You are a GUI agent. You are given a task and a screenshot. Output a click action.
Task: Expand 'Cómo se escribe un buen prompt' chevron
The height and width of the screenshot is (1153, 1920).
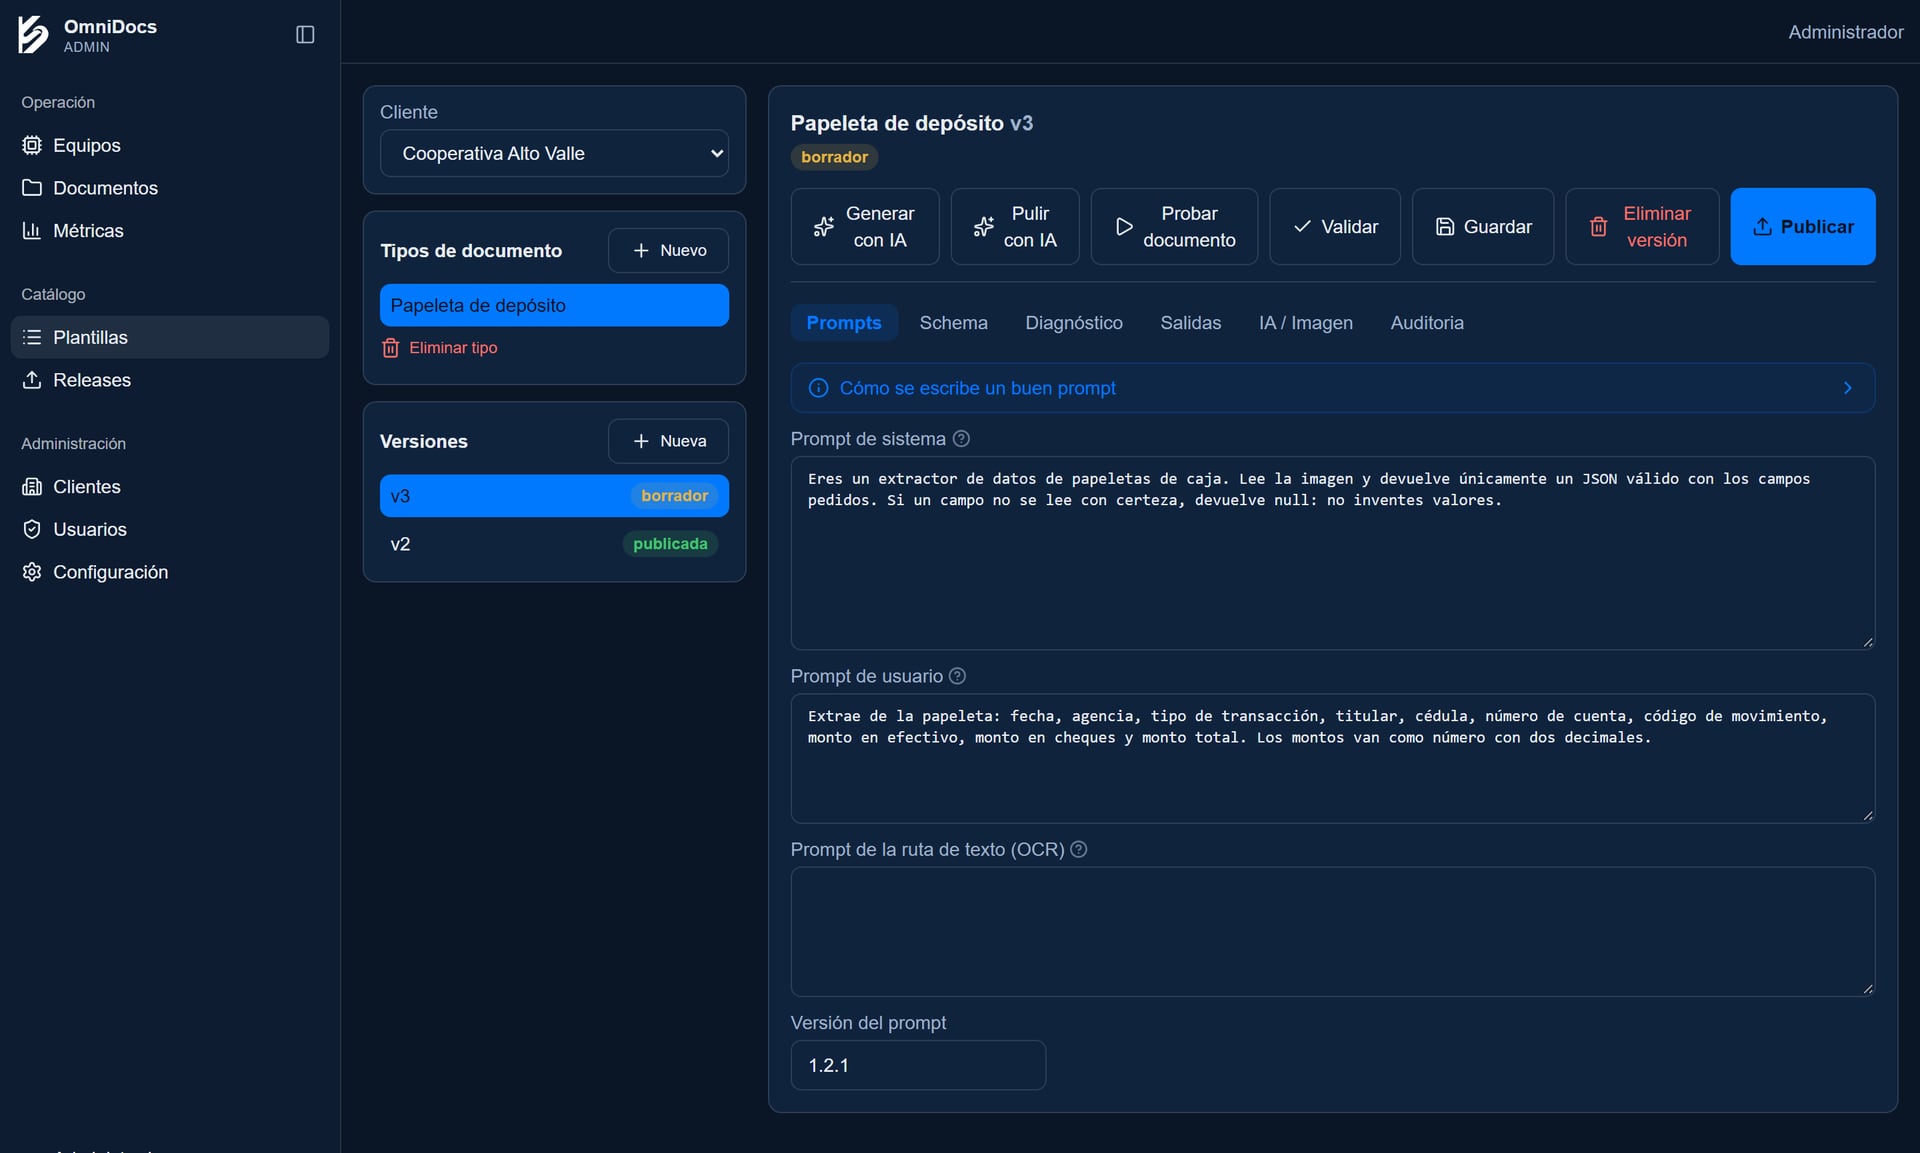coord(1847,388)
